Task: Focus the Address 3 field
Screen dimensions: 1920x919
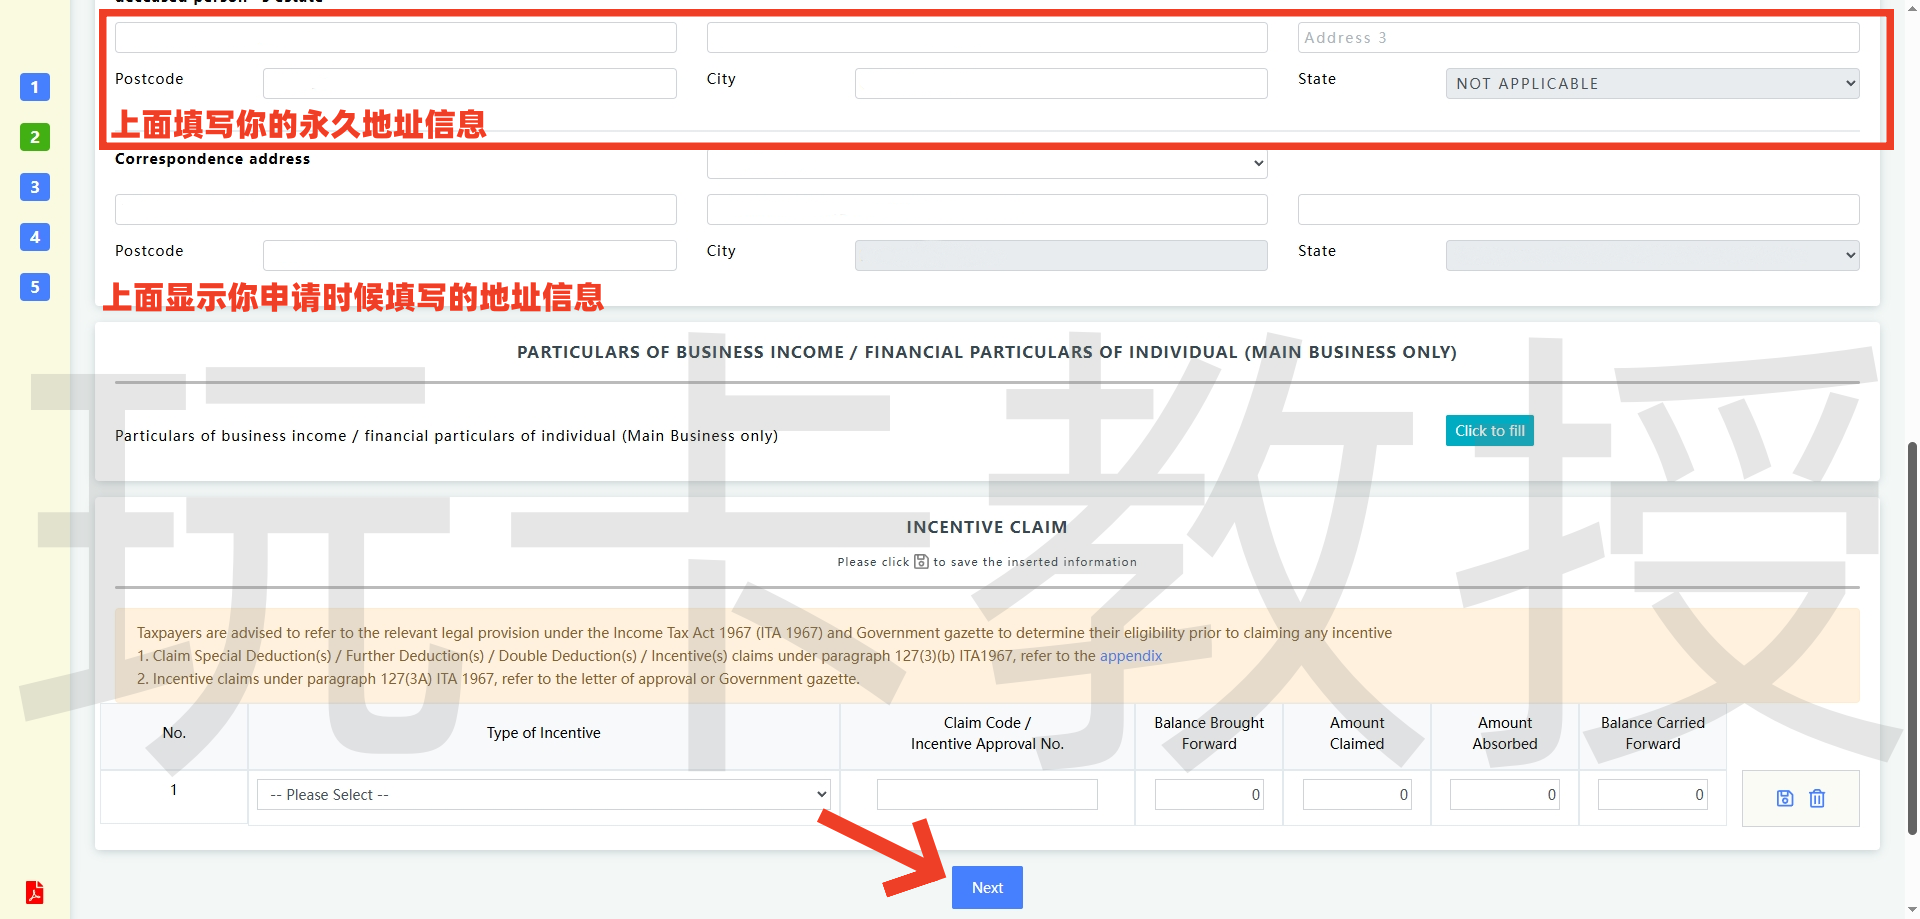Action: pos(1578,38)
